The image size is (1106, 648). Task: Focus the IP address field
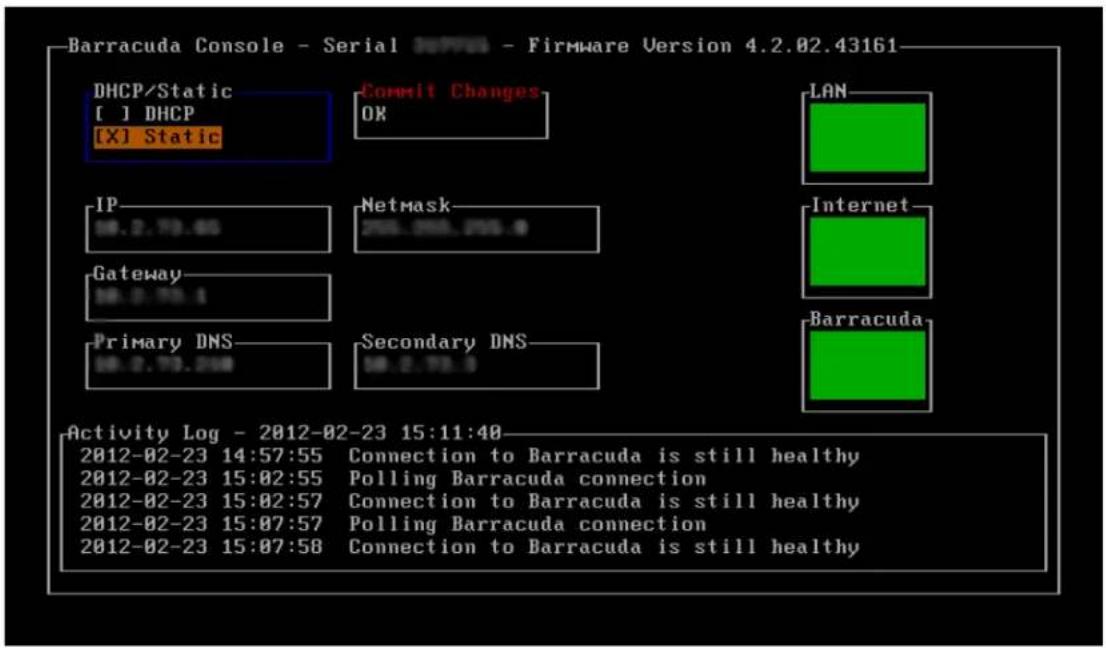208,228
